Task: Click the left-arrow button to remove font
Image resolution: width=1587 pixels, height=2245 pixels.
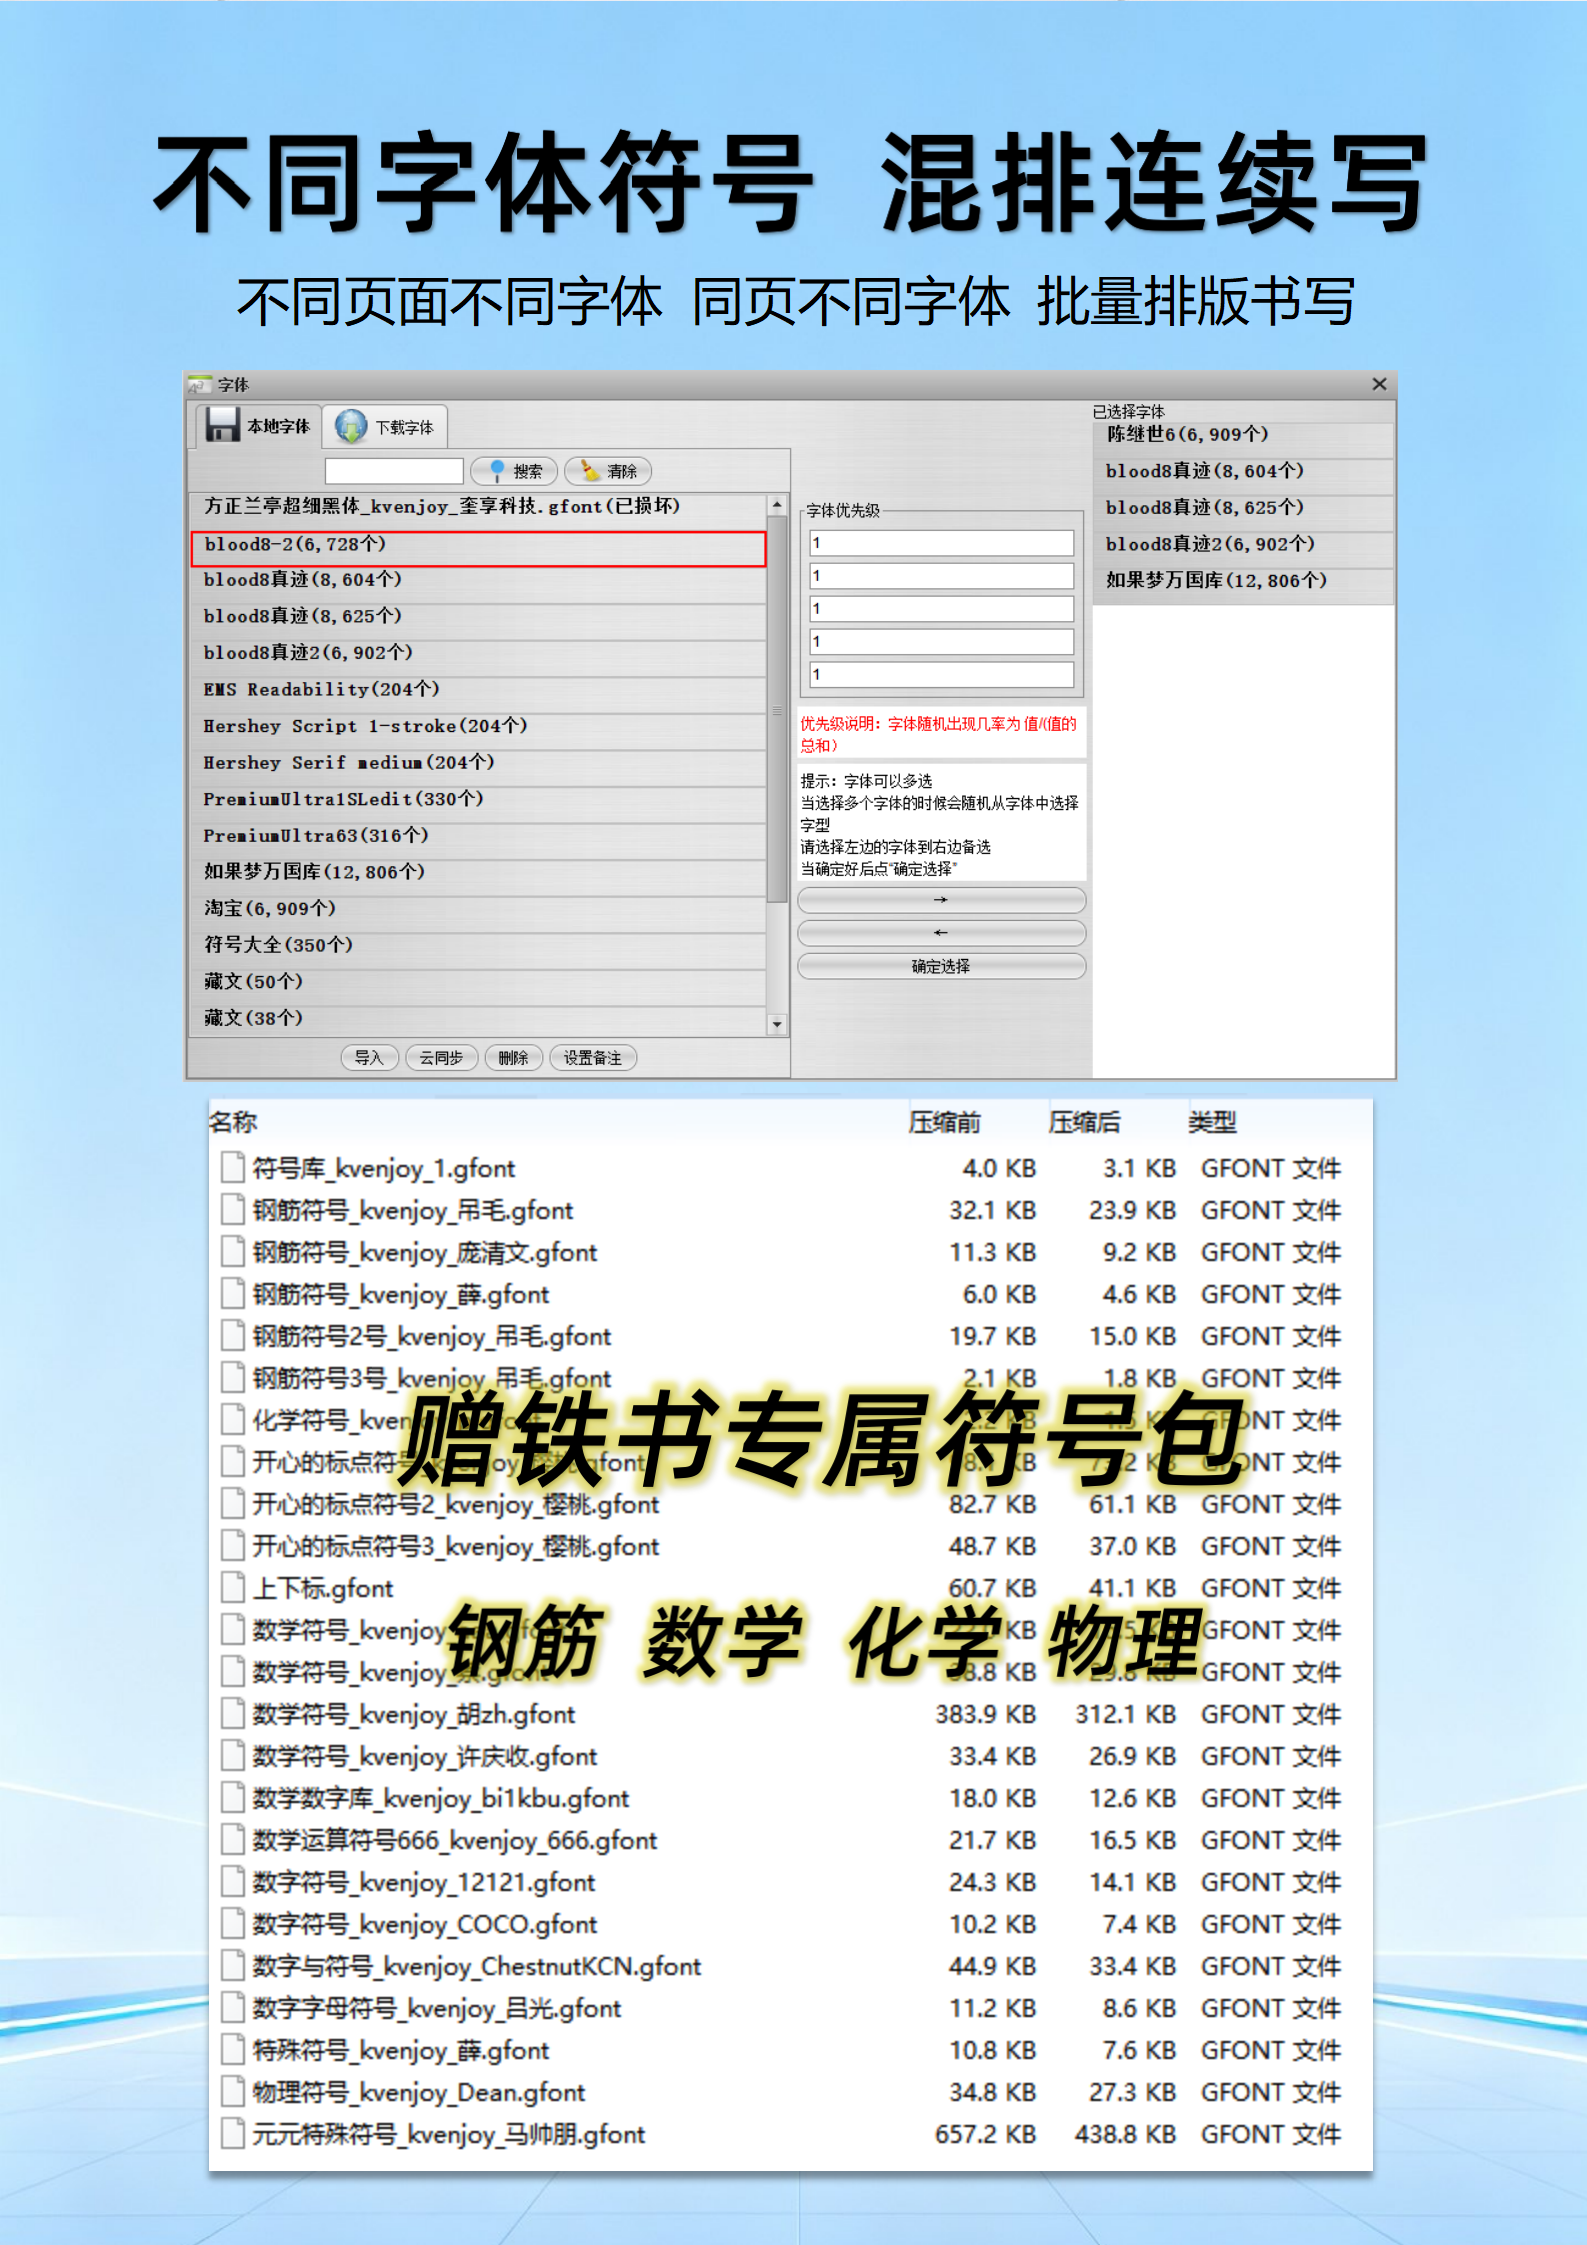Action: tap(941, 933)
